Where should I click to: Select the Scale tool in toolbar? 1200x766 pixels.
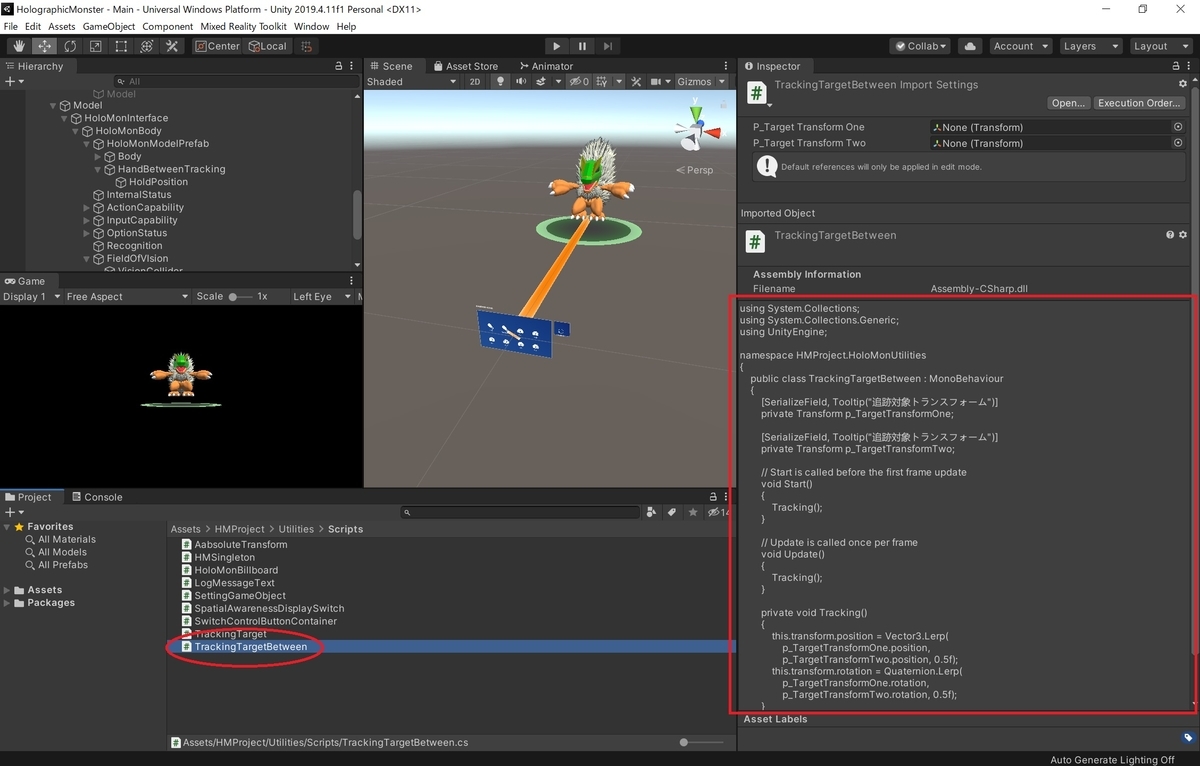[96, 46]
